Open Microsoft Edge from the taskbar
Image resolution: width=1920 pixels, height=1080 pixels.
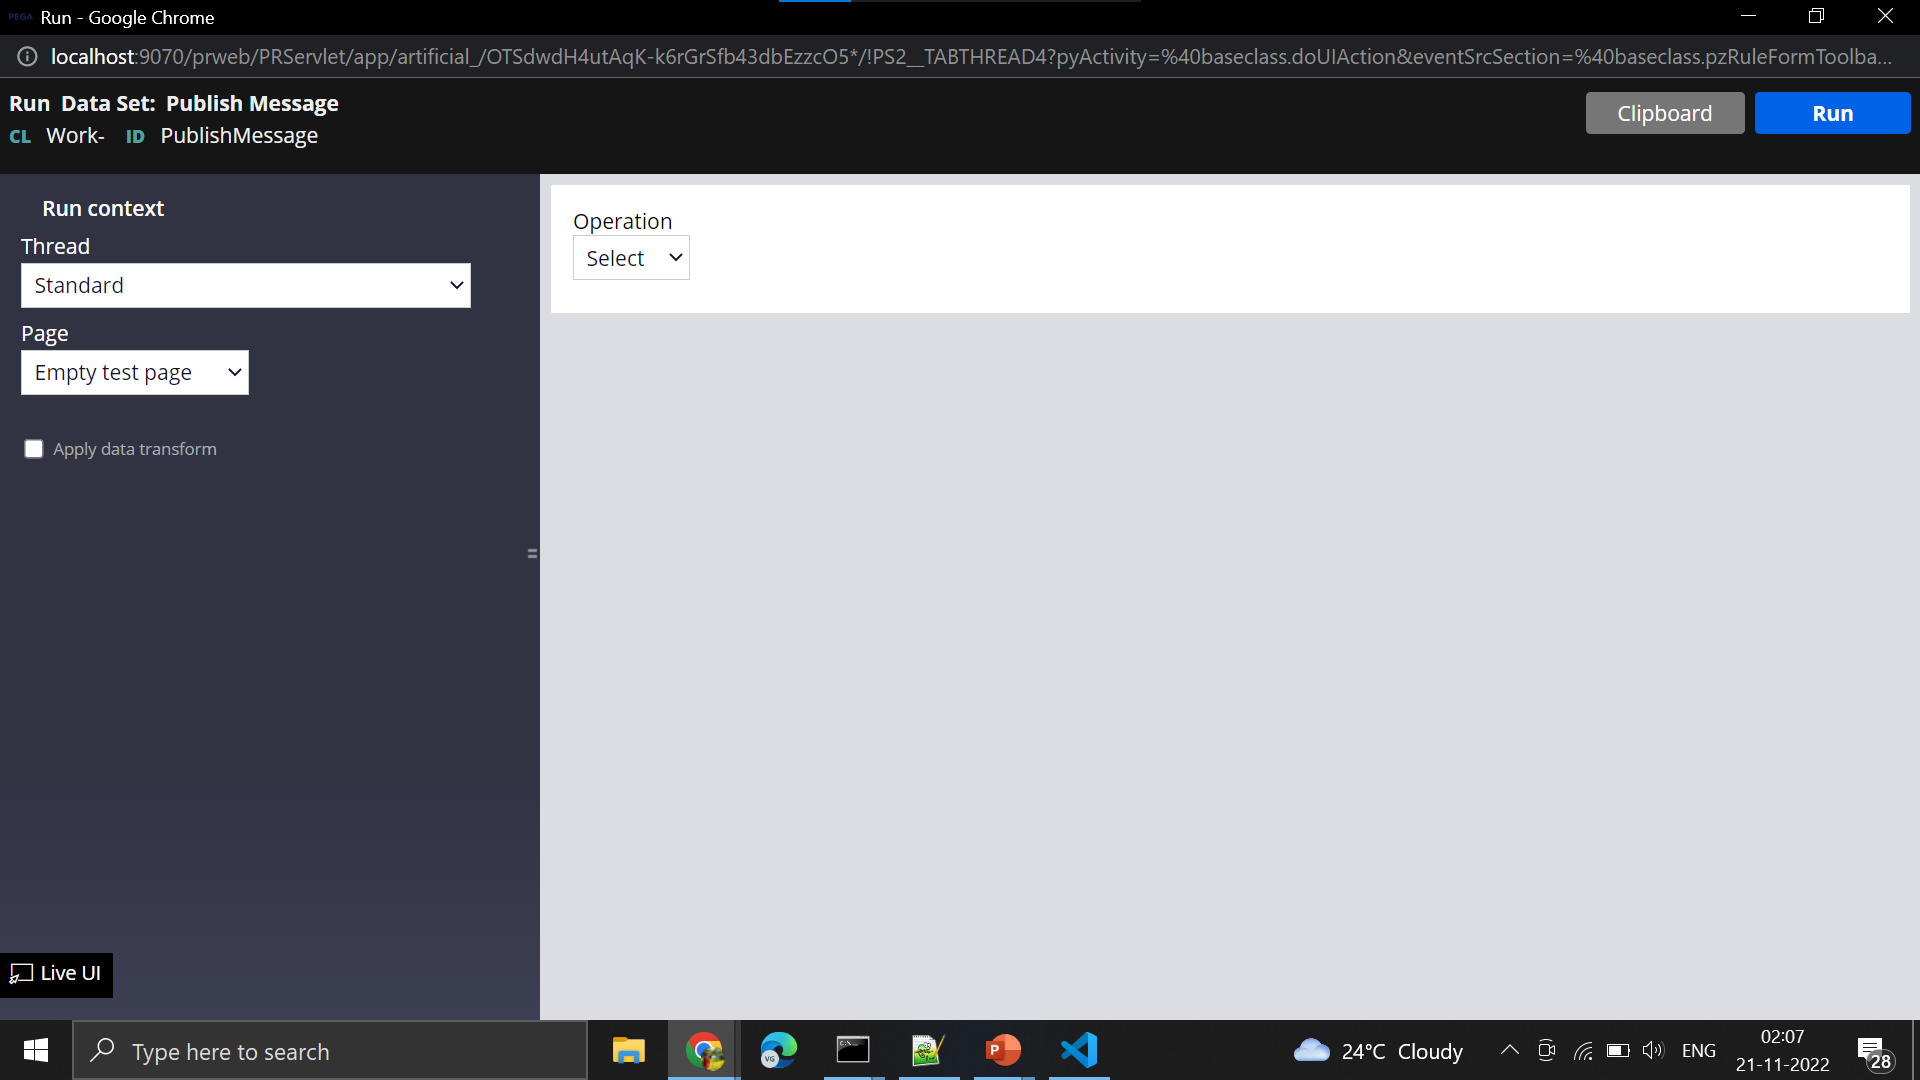(x=778, y=1051)
